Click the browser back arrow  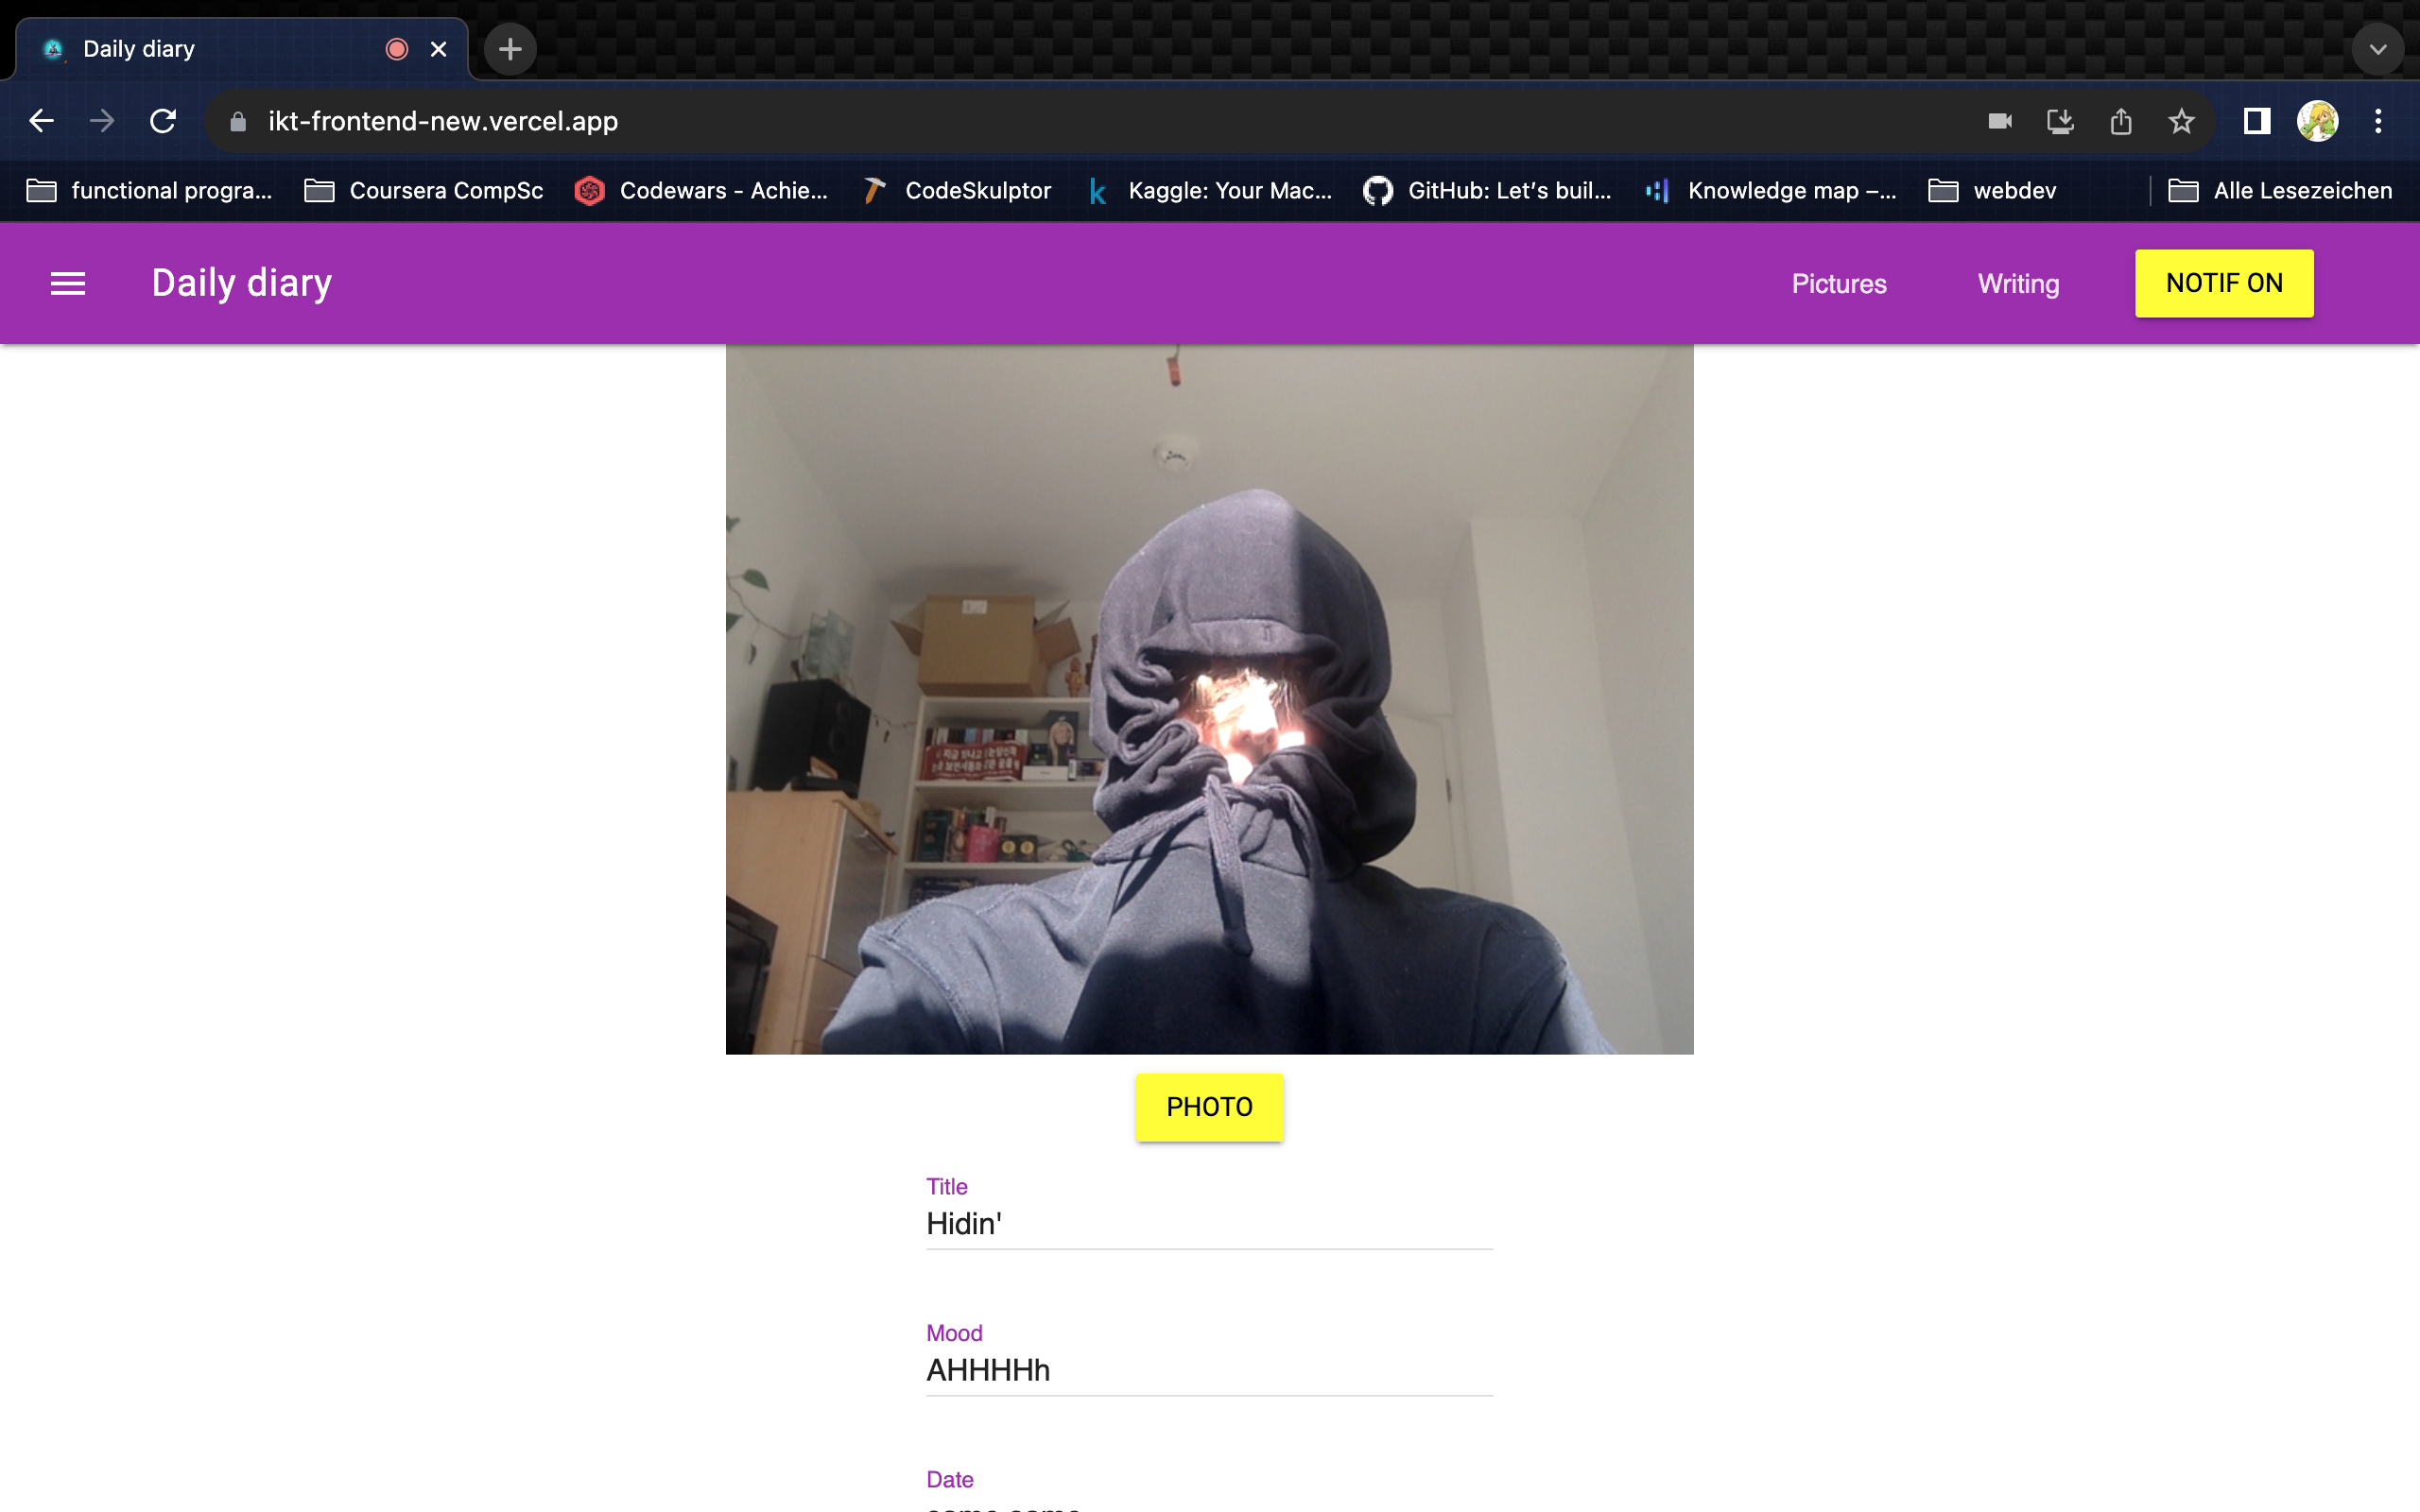coord(41,121)
